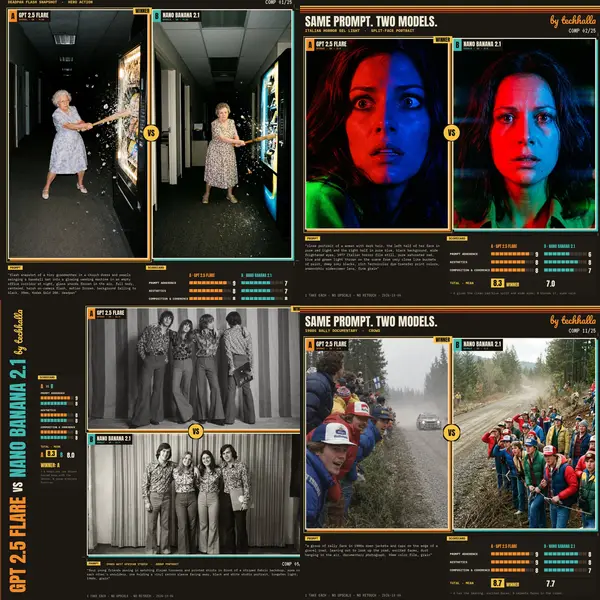Click the SCORECARD tag under the horror portraits
Image resolution: width=600 pixels, height=600 pixels.
click(457, 238)
